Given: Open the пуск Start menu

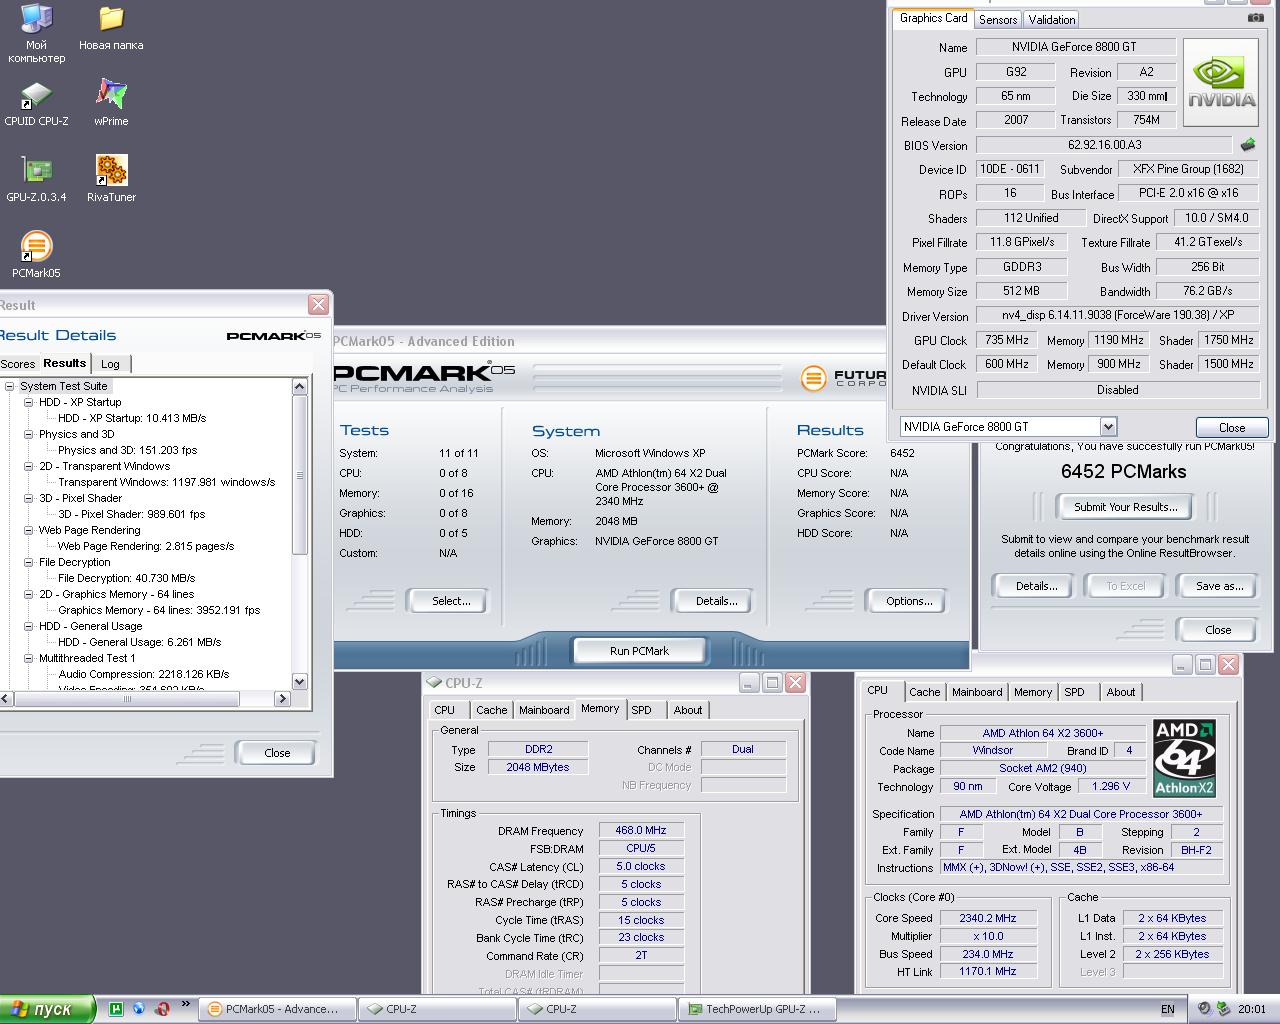Looking at the screenshot, I should pos(47,1009).
